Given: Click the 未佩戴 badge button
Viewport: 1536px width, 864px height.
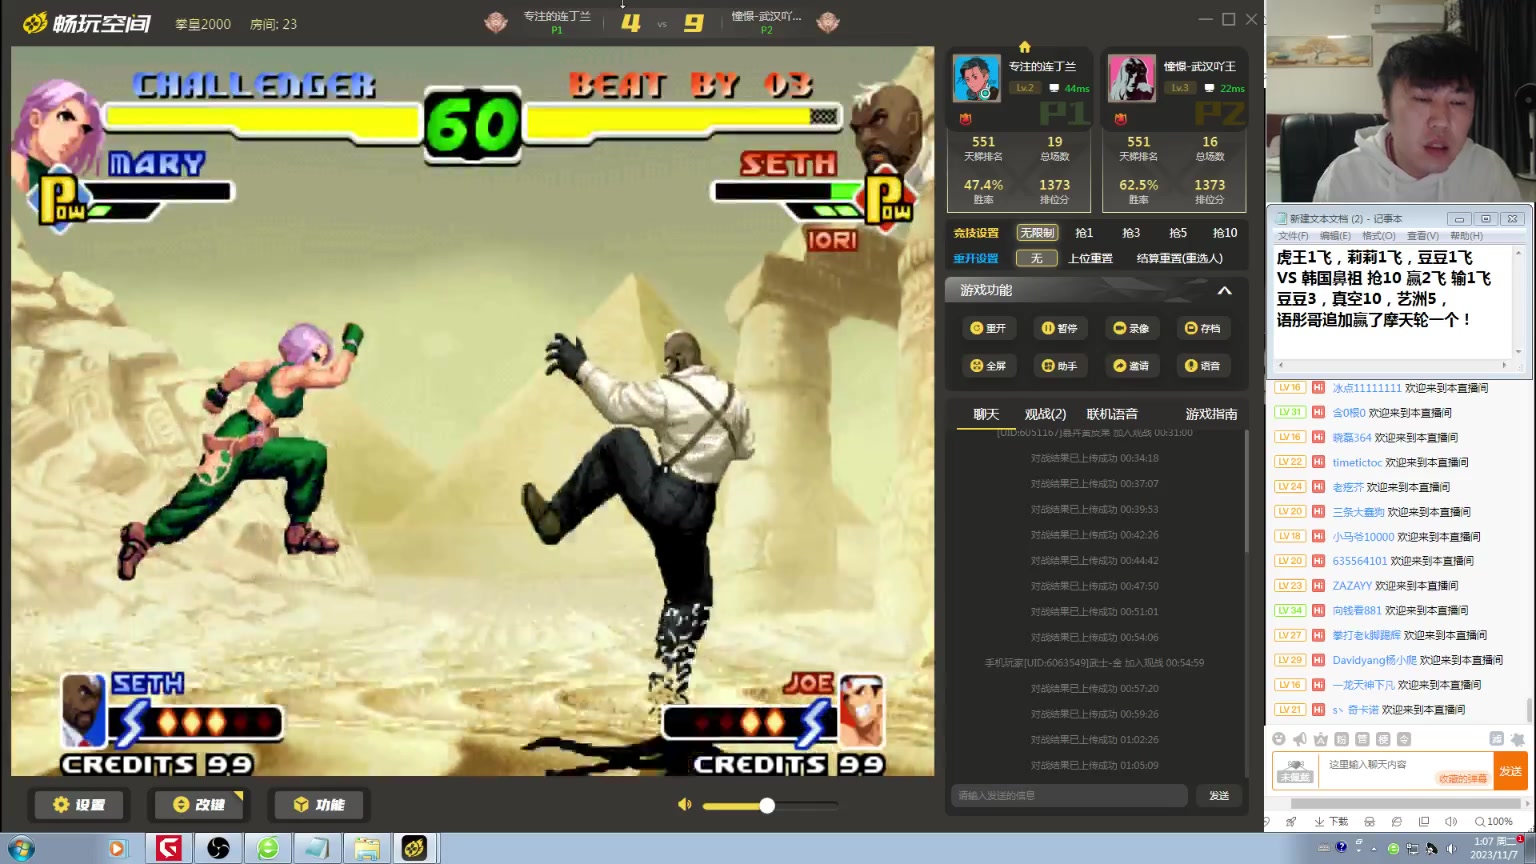Looking at the screenshot, I should (x=1295, y=771).
